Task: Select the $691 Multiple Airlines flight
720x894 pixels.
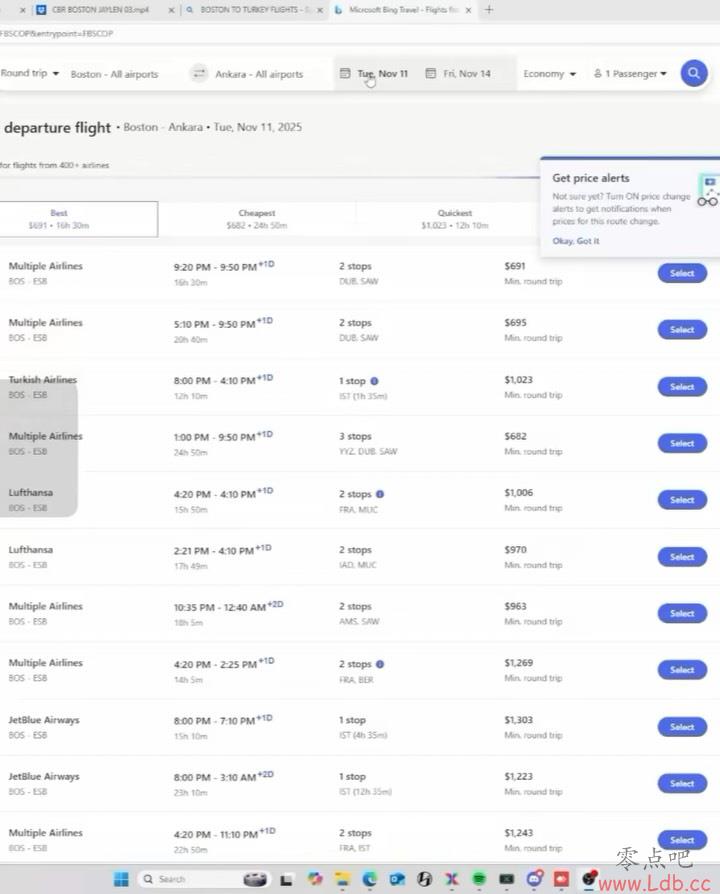Action: click(682, 273)
